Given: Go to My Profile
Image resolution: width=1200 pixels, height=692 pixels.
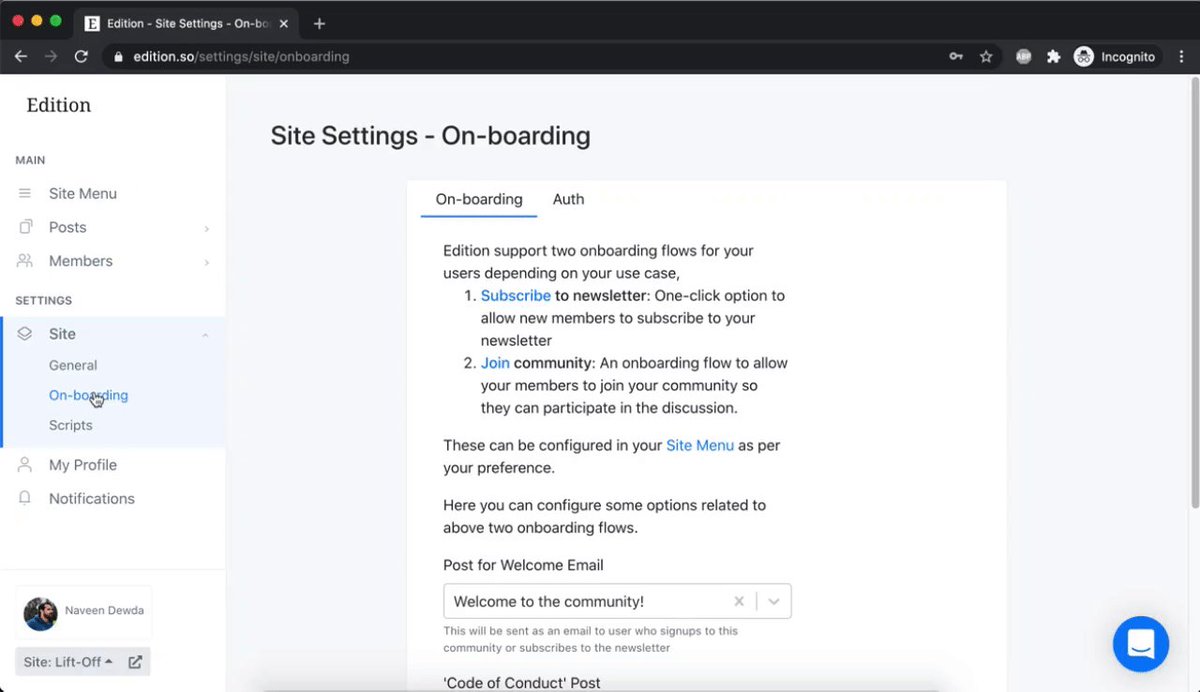Looking at the screenshot, I should pos(83,465).
